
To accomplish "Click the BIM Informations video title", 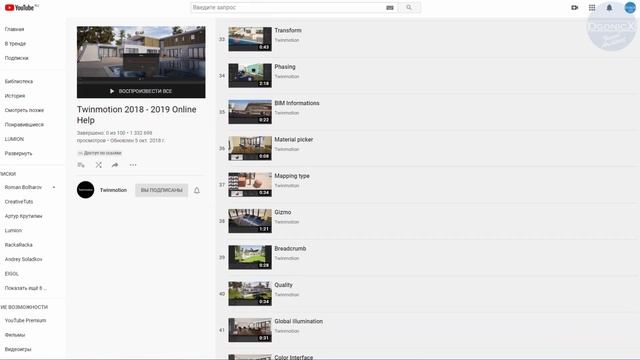I will (x=297, y=103).
